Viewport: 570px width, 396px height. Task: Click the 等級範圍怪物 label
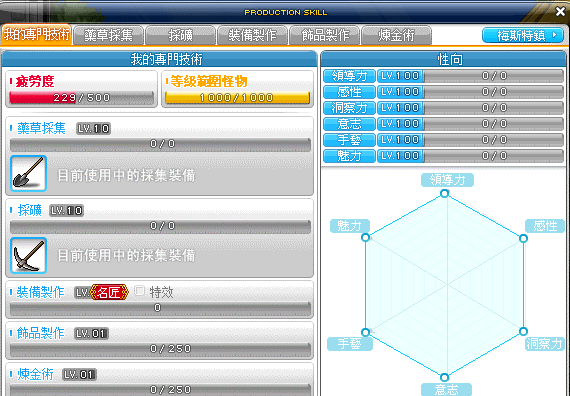click(209, 81)
